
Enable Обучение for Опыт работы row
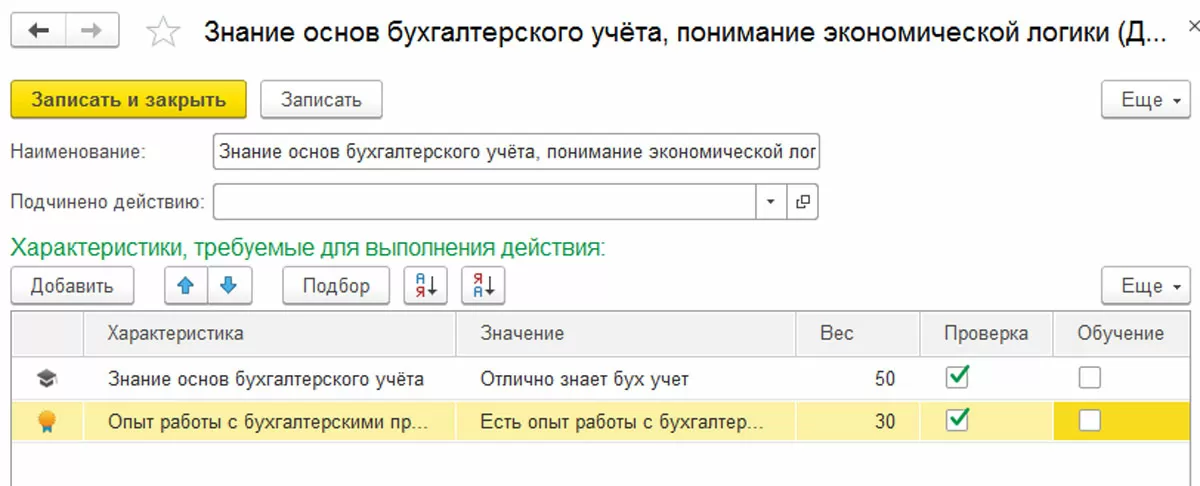(1089, 421)
